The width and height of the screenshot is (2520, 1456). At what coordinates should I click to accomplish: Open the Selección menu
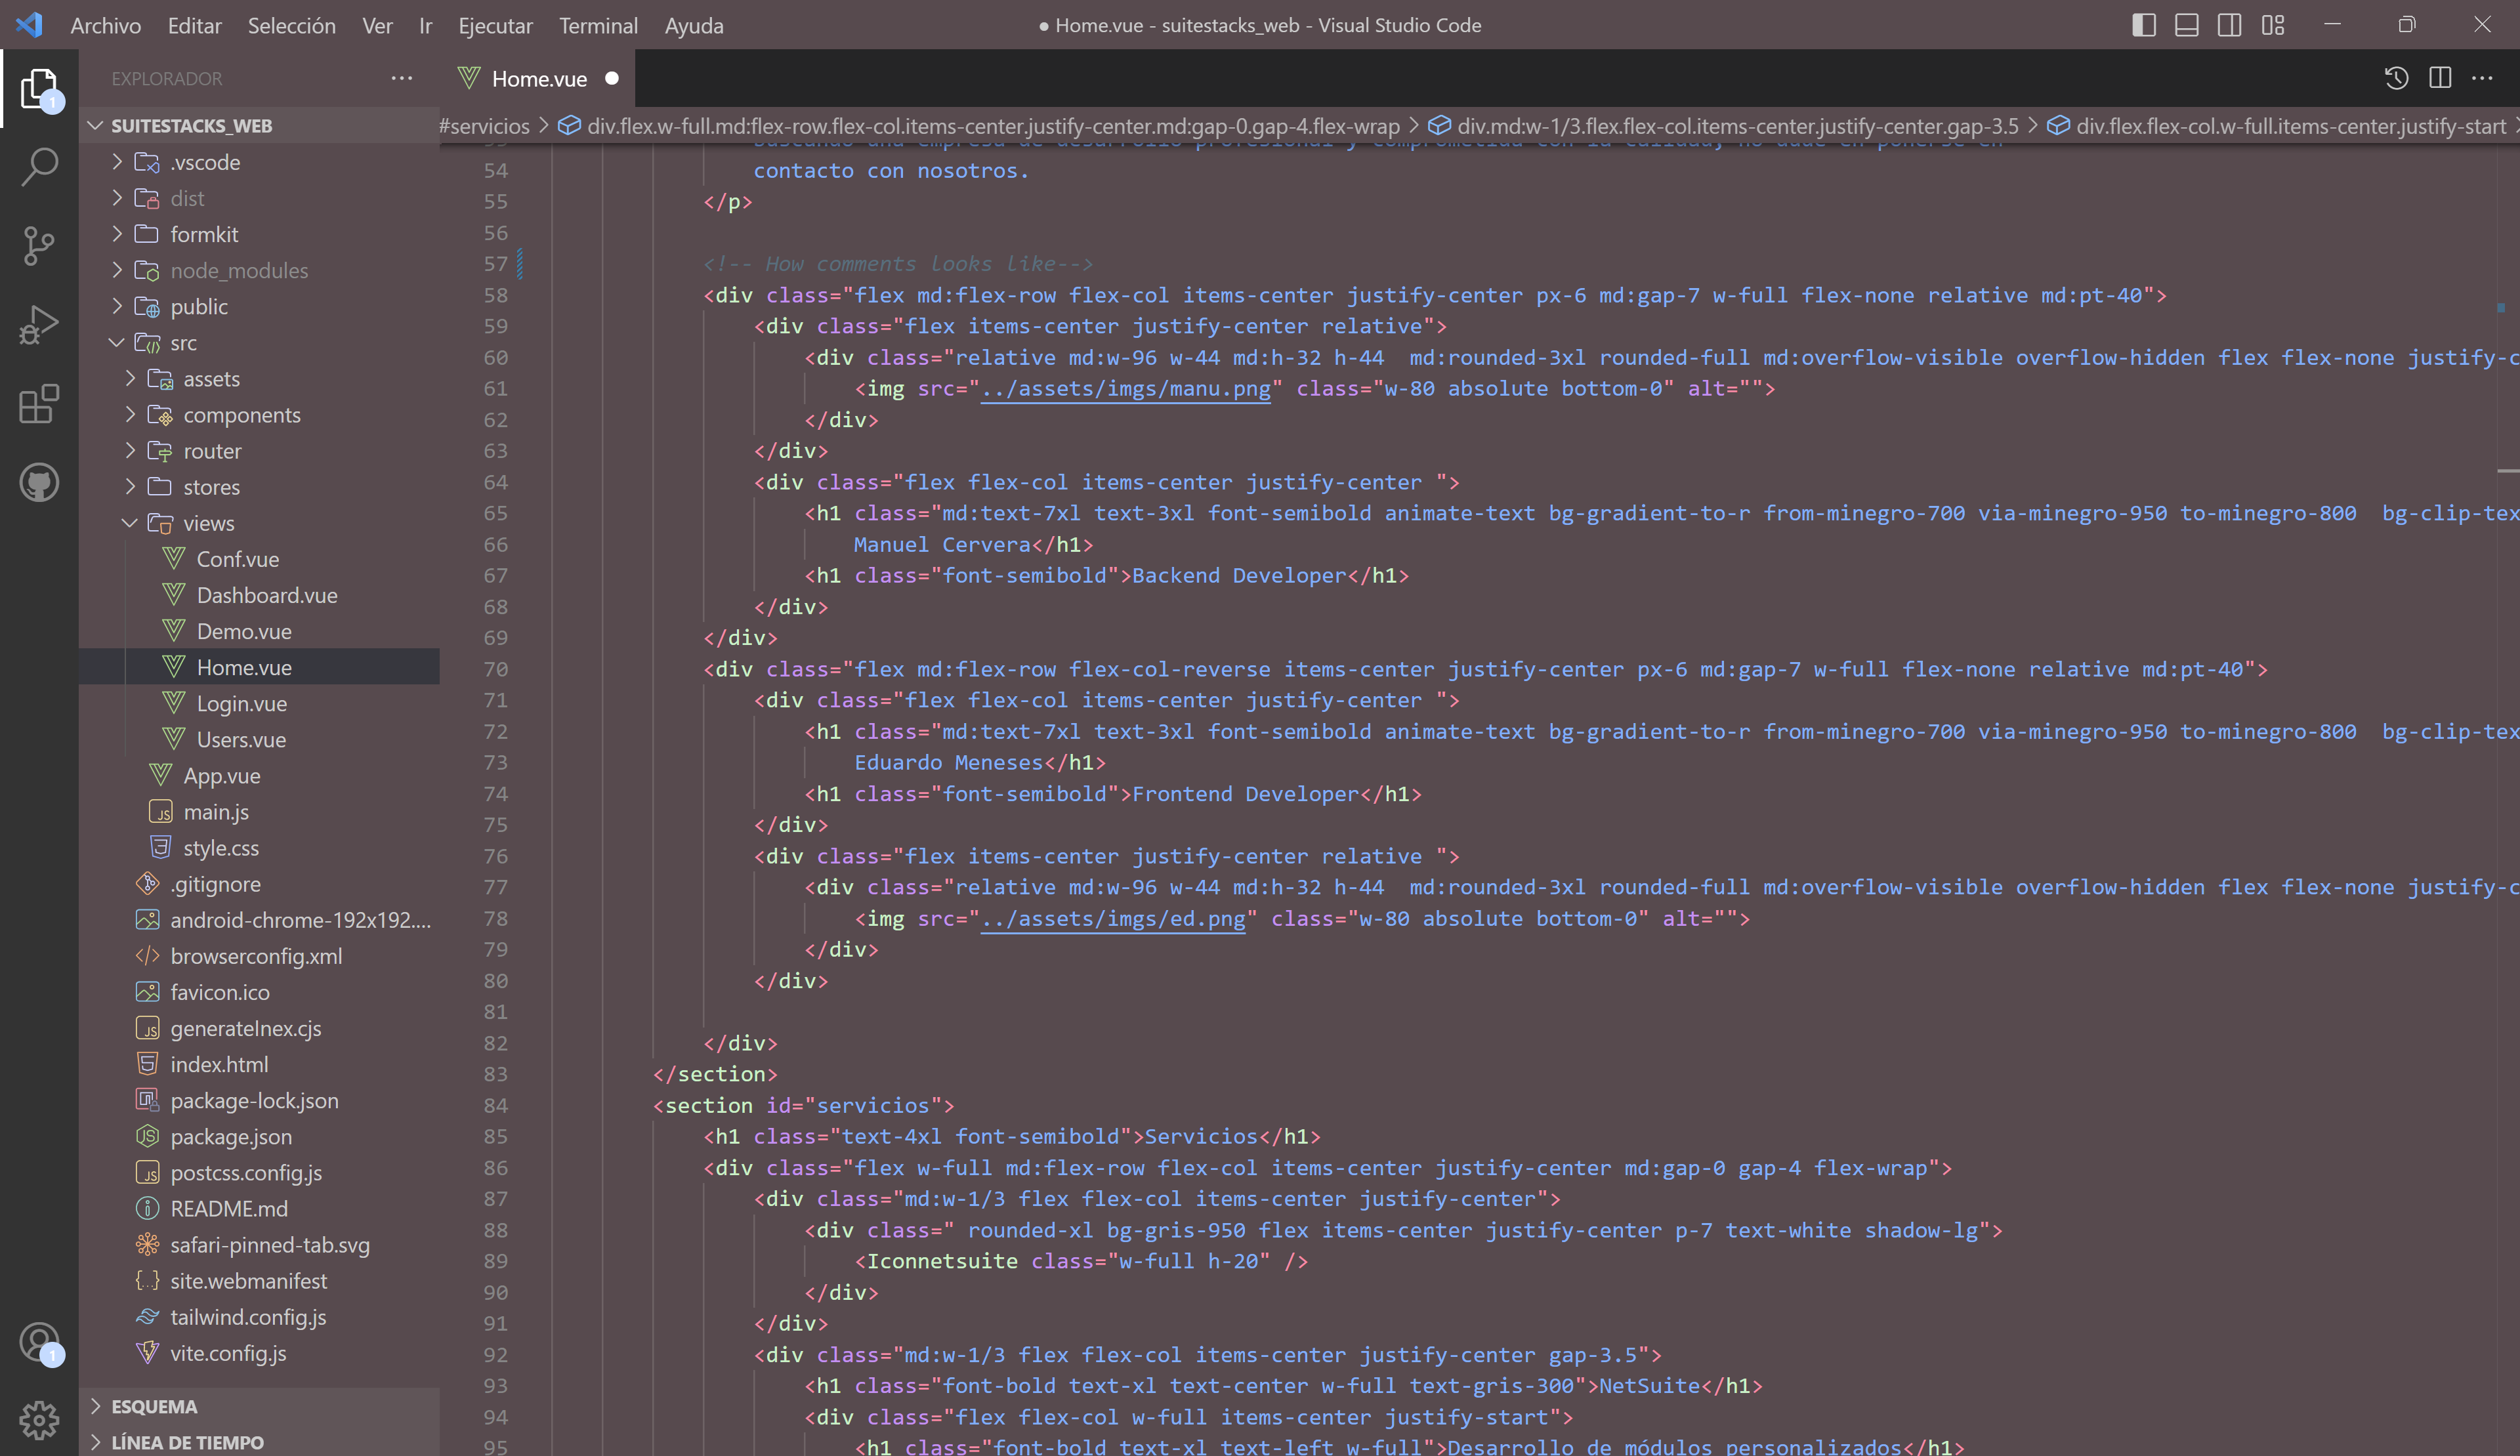(x=291, y=25)
